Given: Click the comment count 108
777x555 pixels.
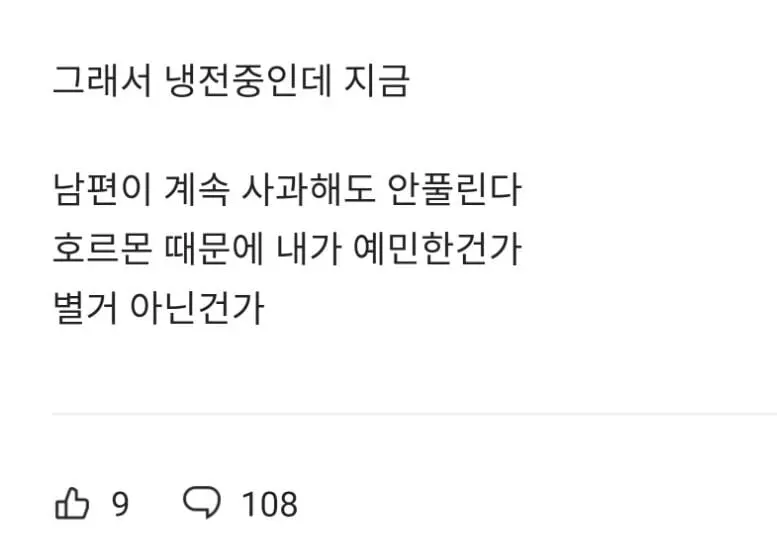Looking at the screenshot, I should pyautogui.click(x=269, y=503).
